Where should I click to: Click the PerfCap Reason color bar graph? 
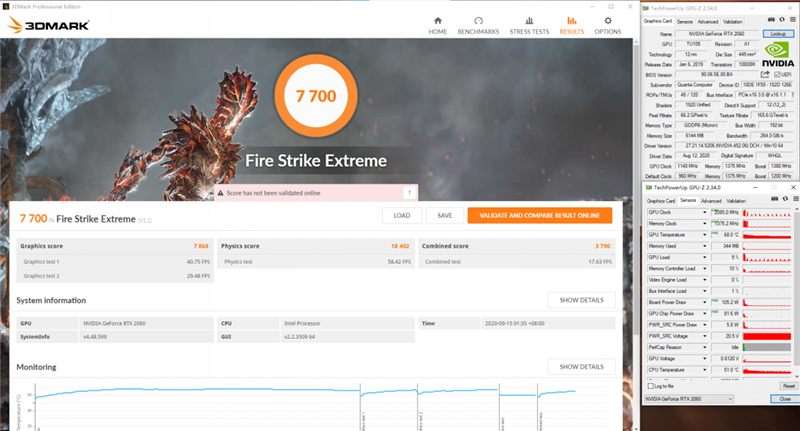[x=767, y=347]
